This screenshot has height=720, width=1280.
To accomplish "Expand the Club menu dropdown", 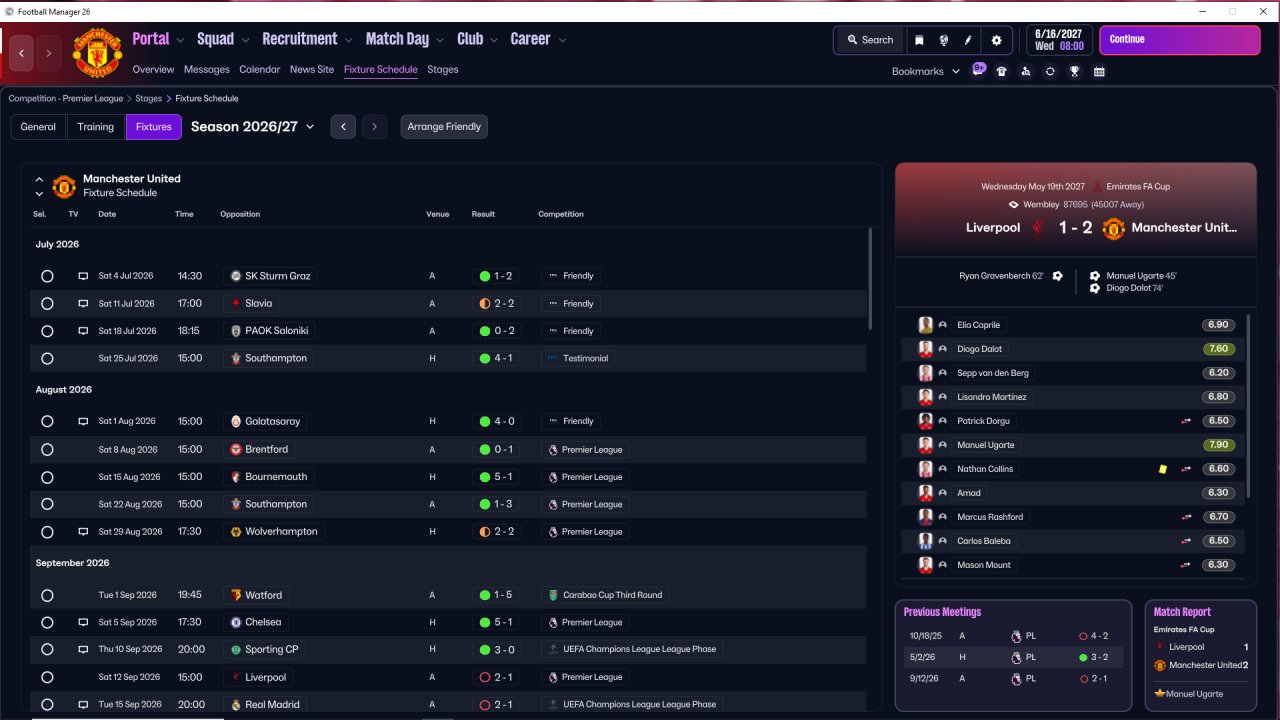I will pyautogui.click(x=494, y=40).
